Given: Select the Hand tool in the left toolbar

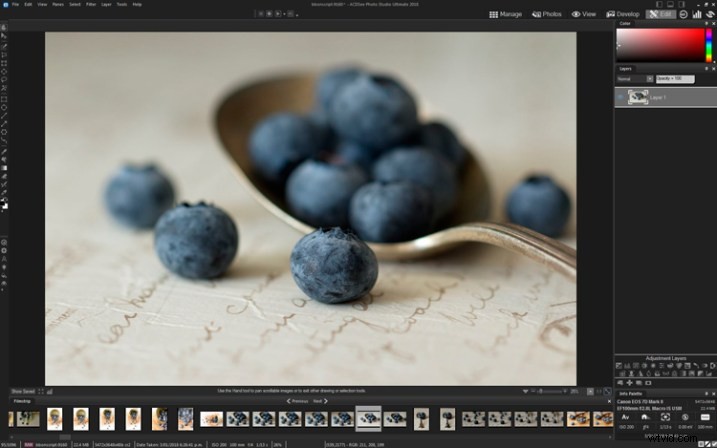Looking at the screenshot, I should point(4,27).
